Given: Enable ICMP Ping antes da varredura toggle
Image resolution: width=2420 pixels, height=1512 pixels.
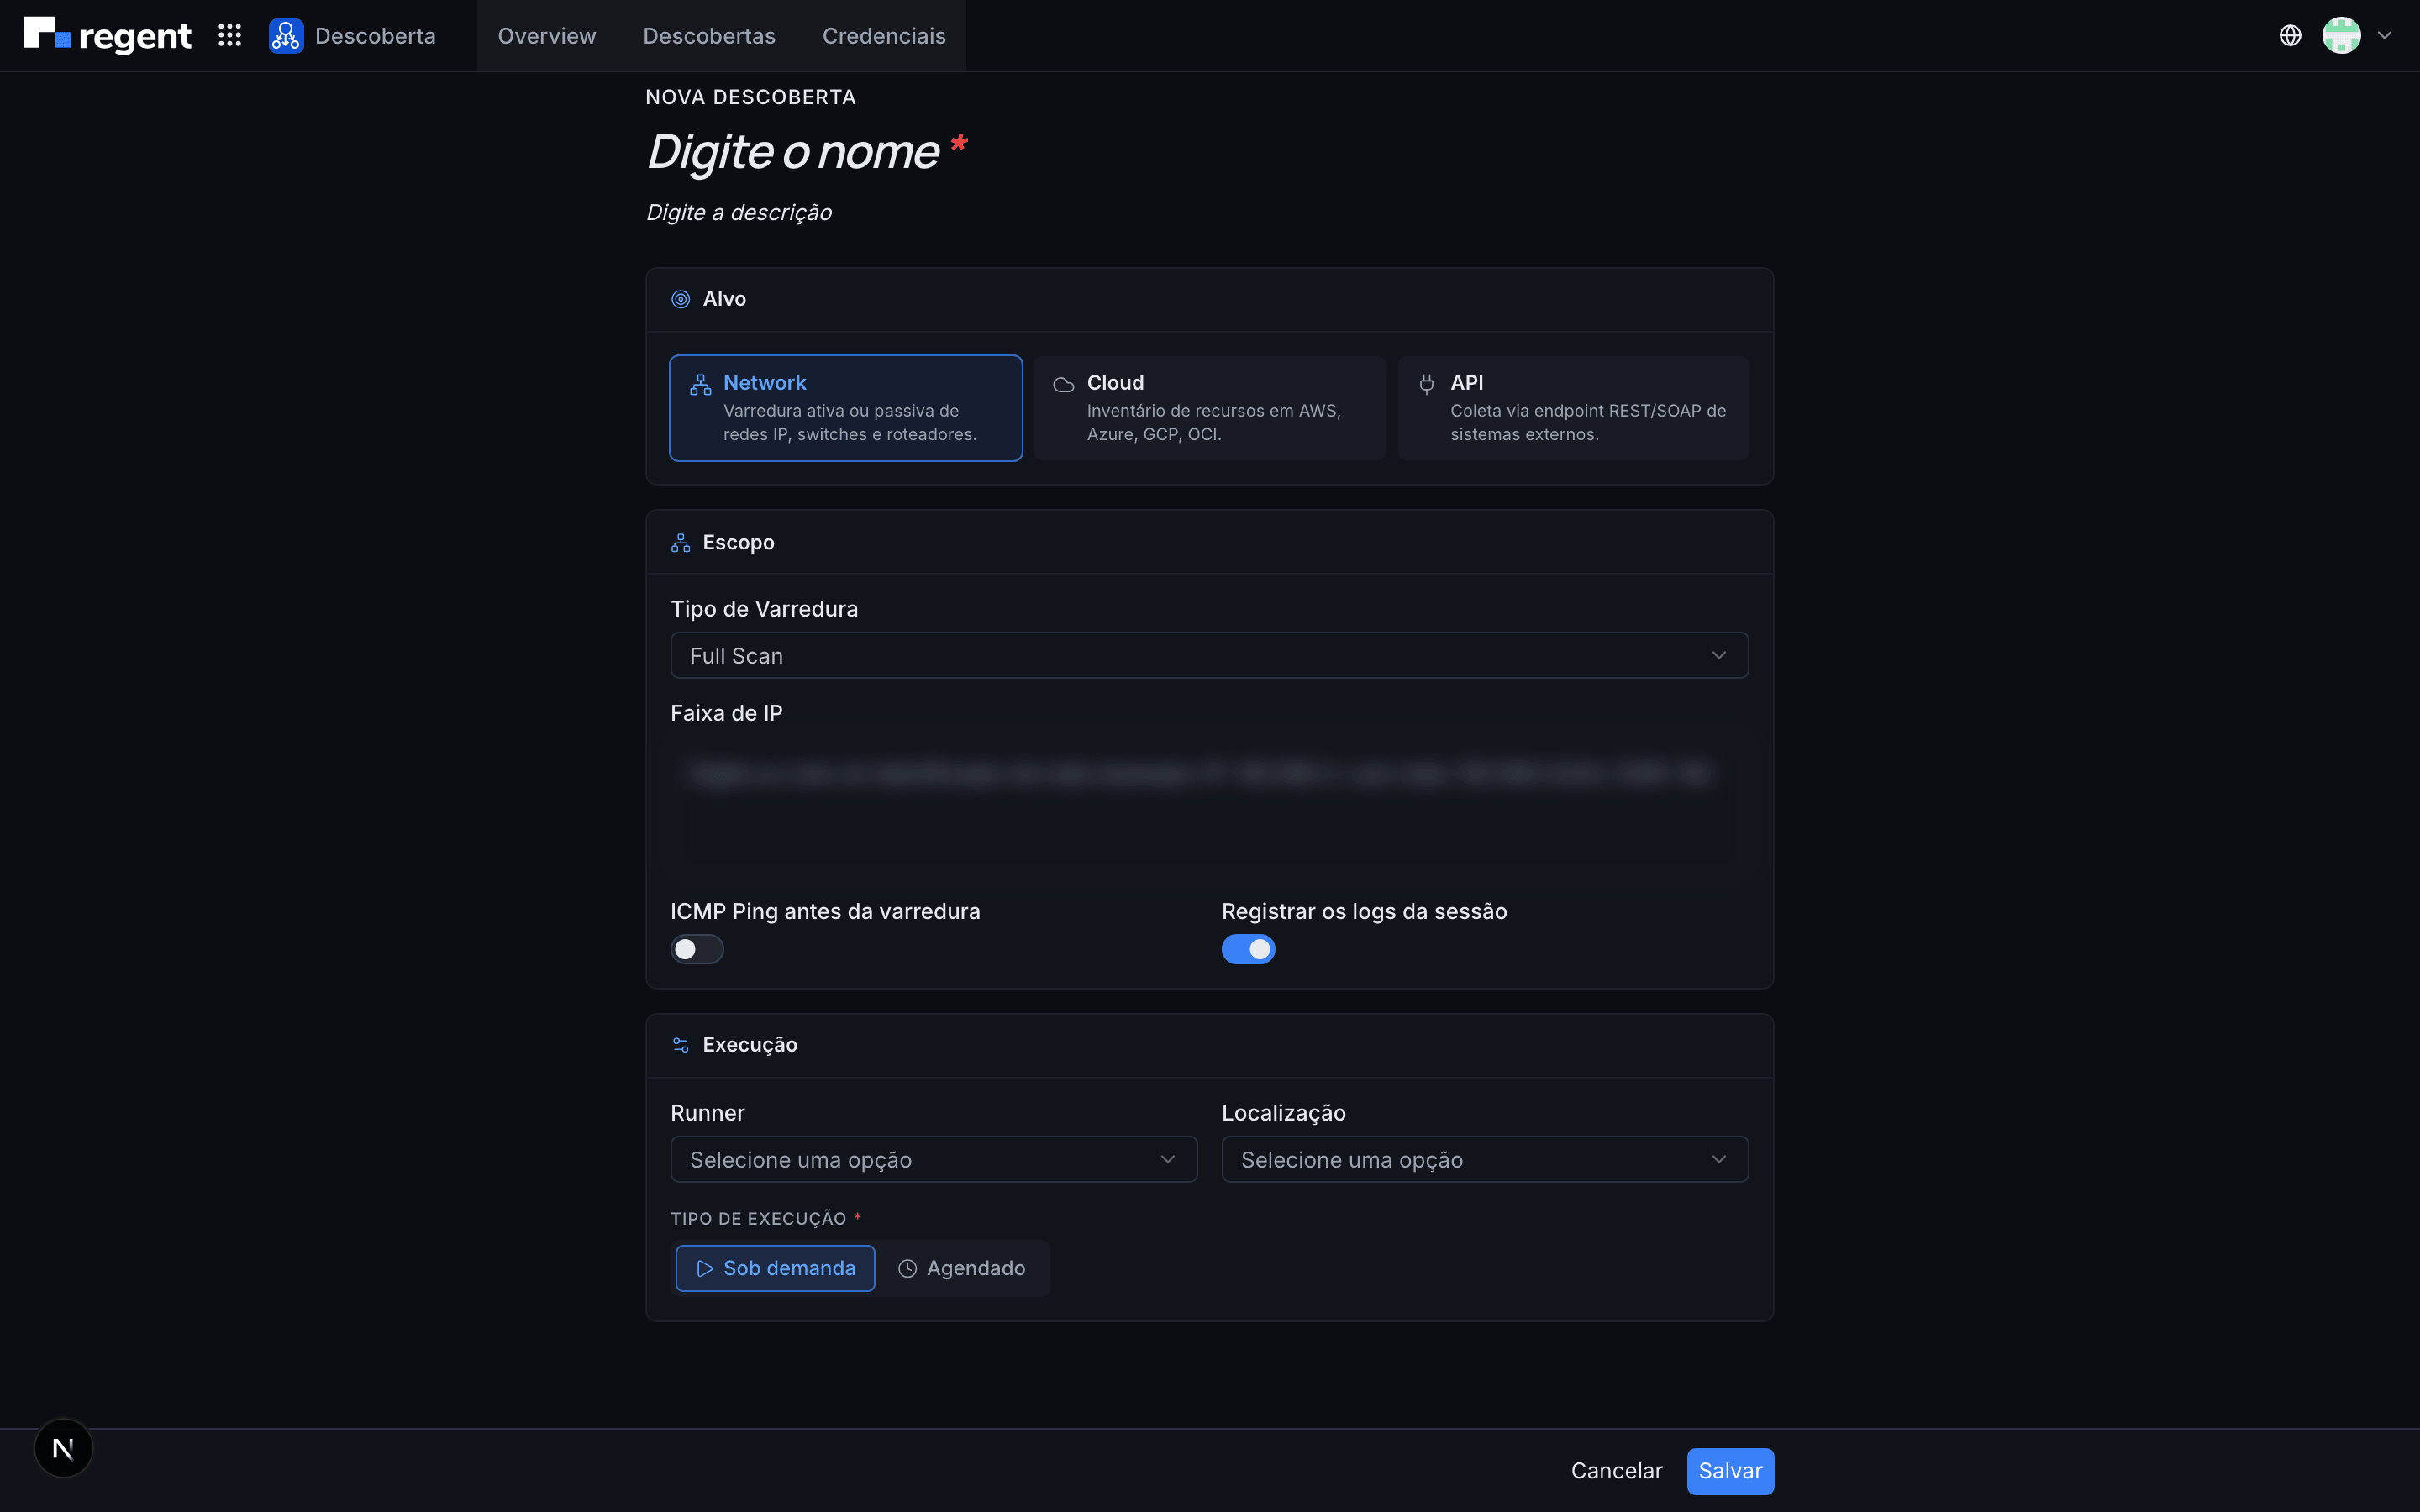Looking at the screenshot, I should tap(697, 949).
